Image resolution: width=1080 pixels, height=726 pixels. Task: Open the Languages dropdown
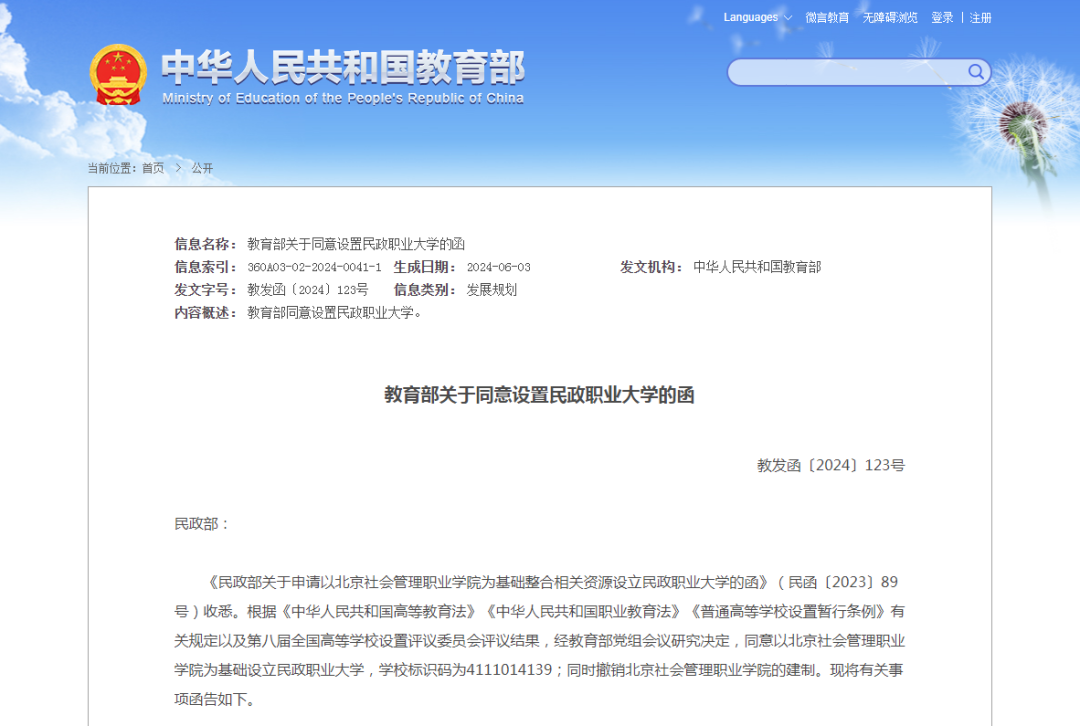[x=757, y=17]
